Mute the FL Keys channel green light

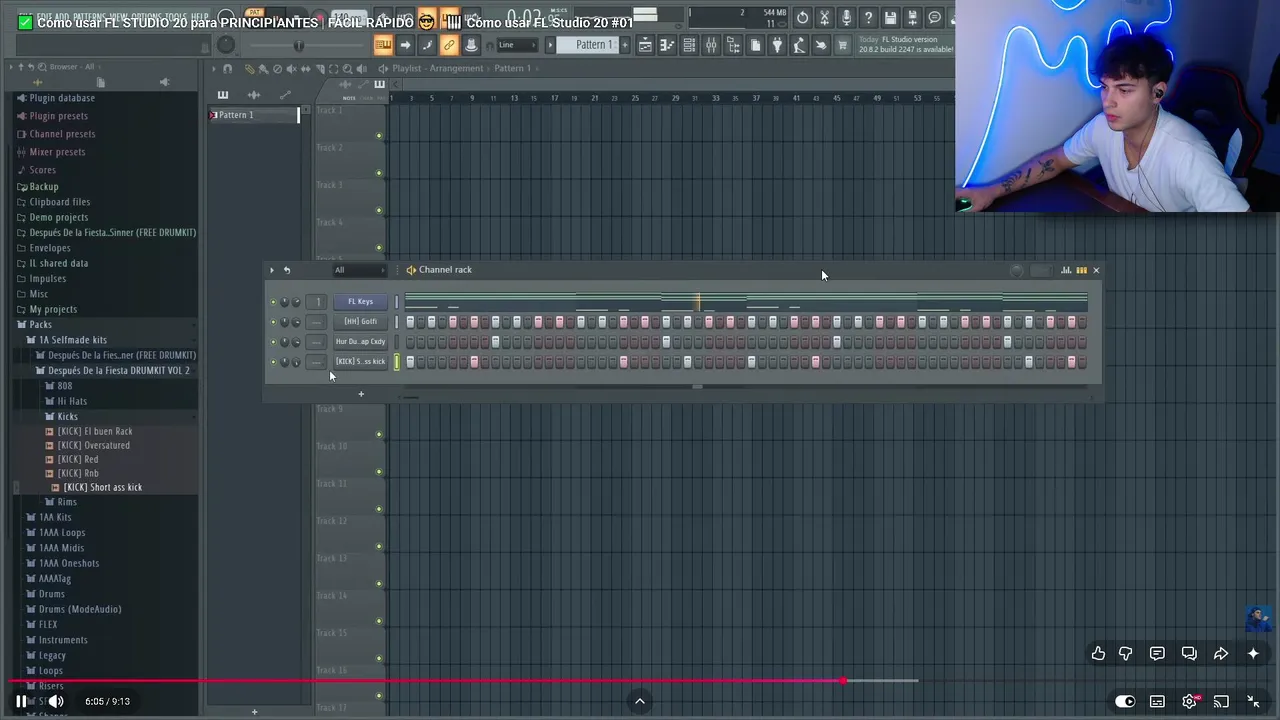point(273,301)
